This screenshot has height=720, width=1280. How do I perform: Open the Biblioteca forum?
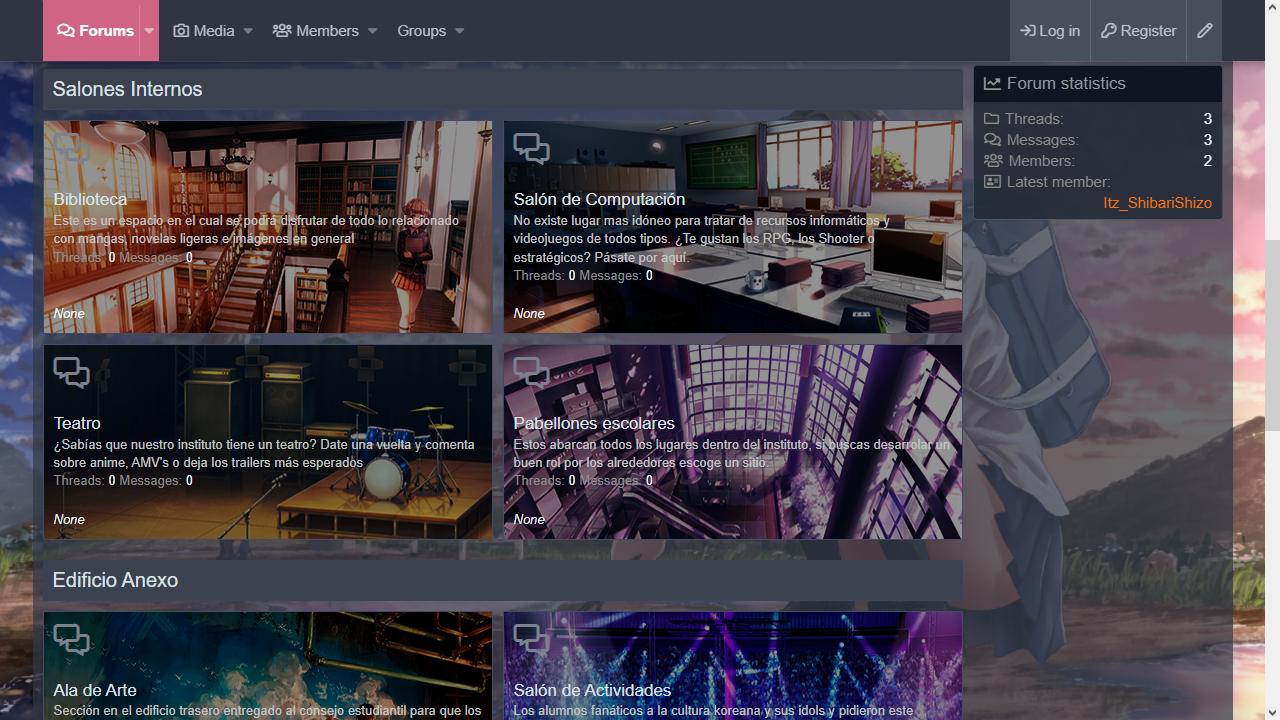pos(90,199)
